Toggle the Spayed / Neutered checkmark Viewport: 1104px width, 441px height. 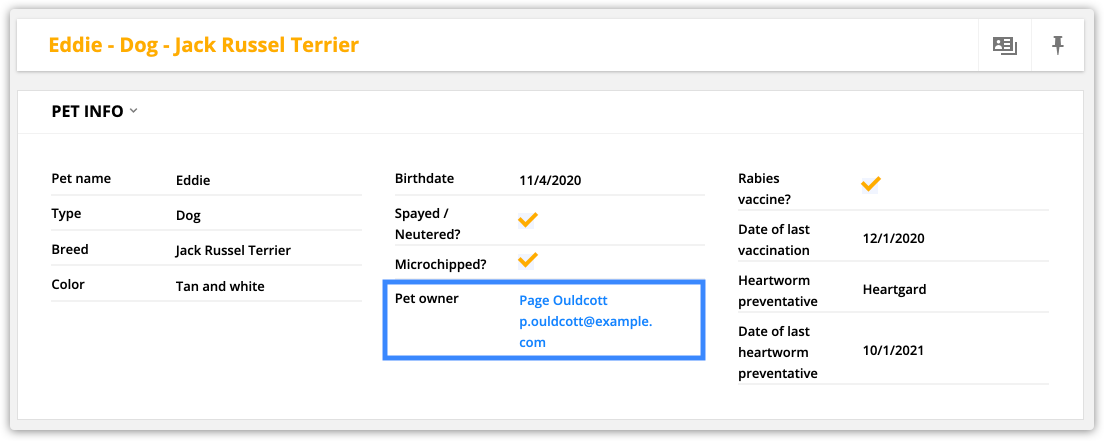(528, 220)
